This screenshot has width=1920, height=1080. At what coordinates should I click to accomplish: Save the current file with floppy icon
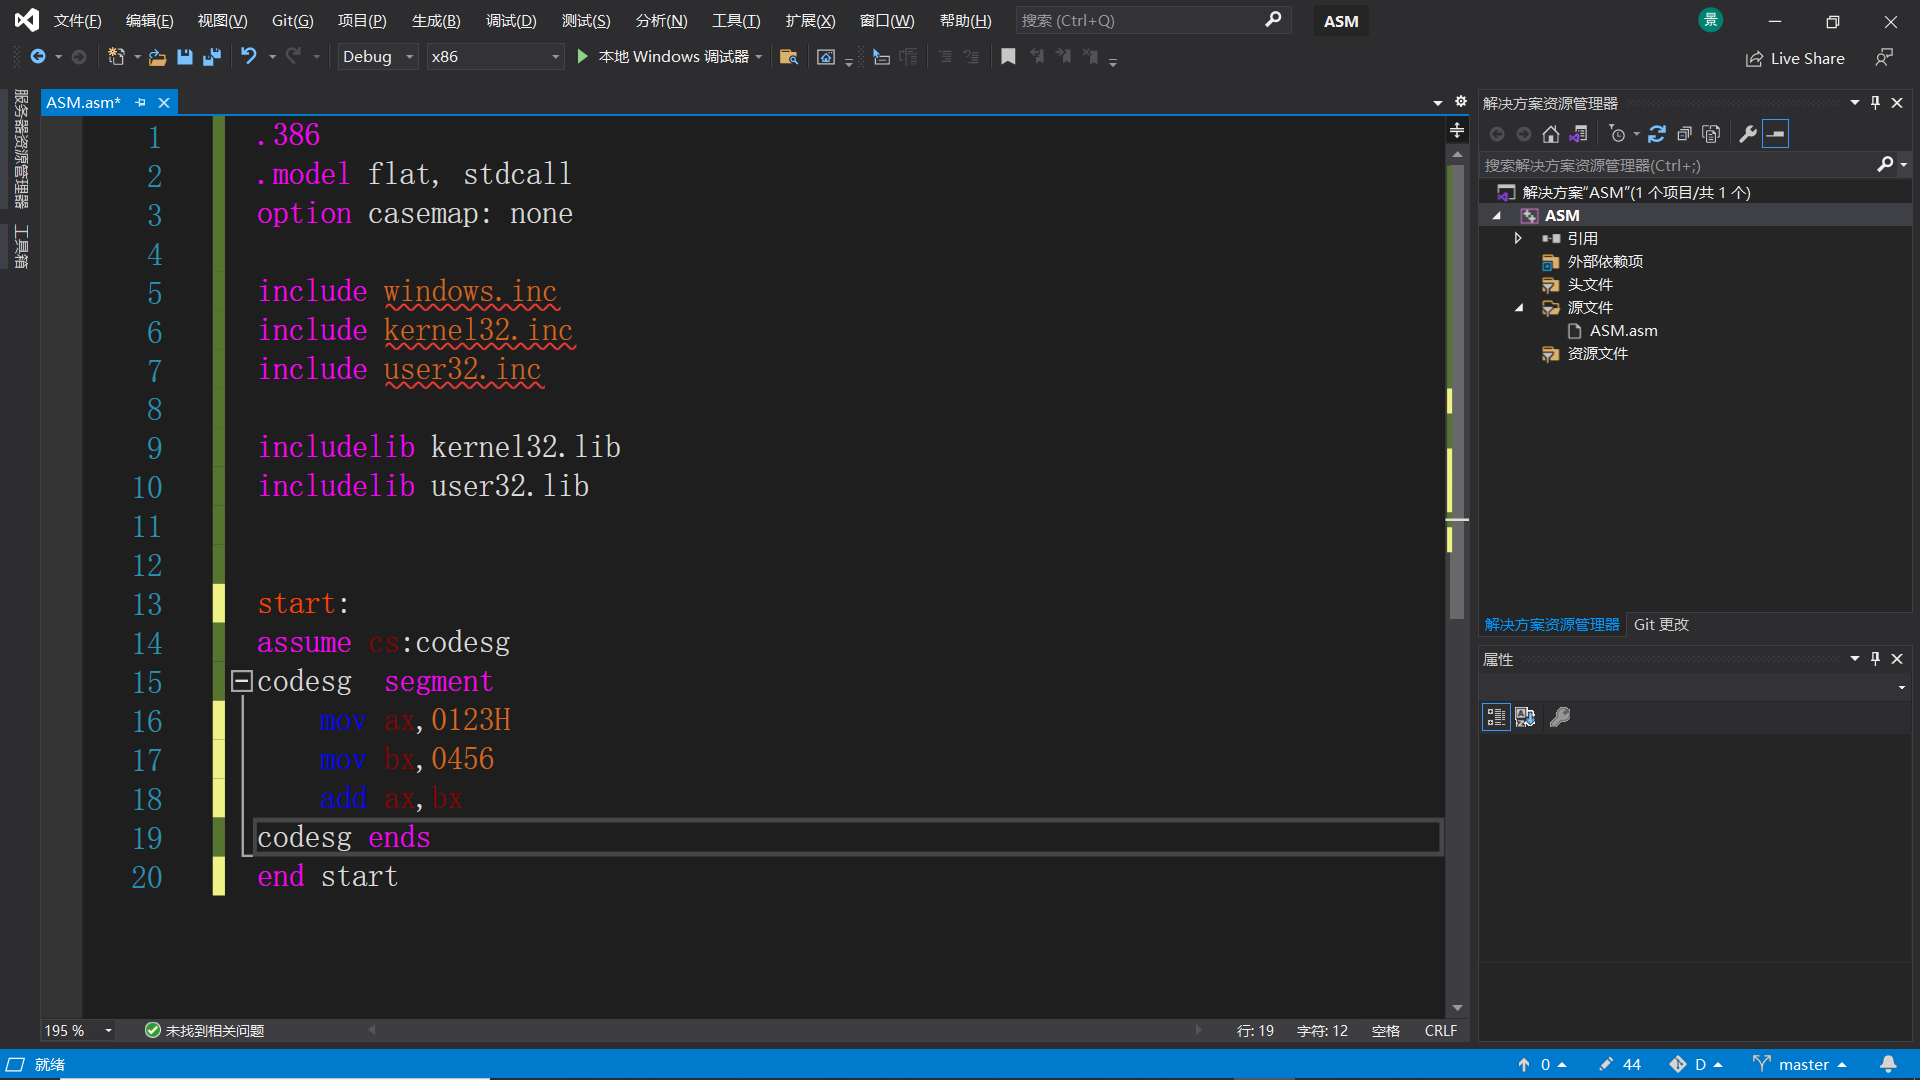coord(185,57)
